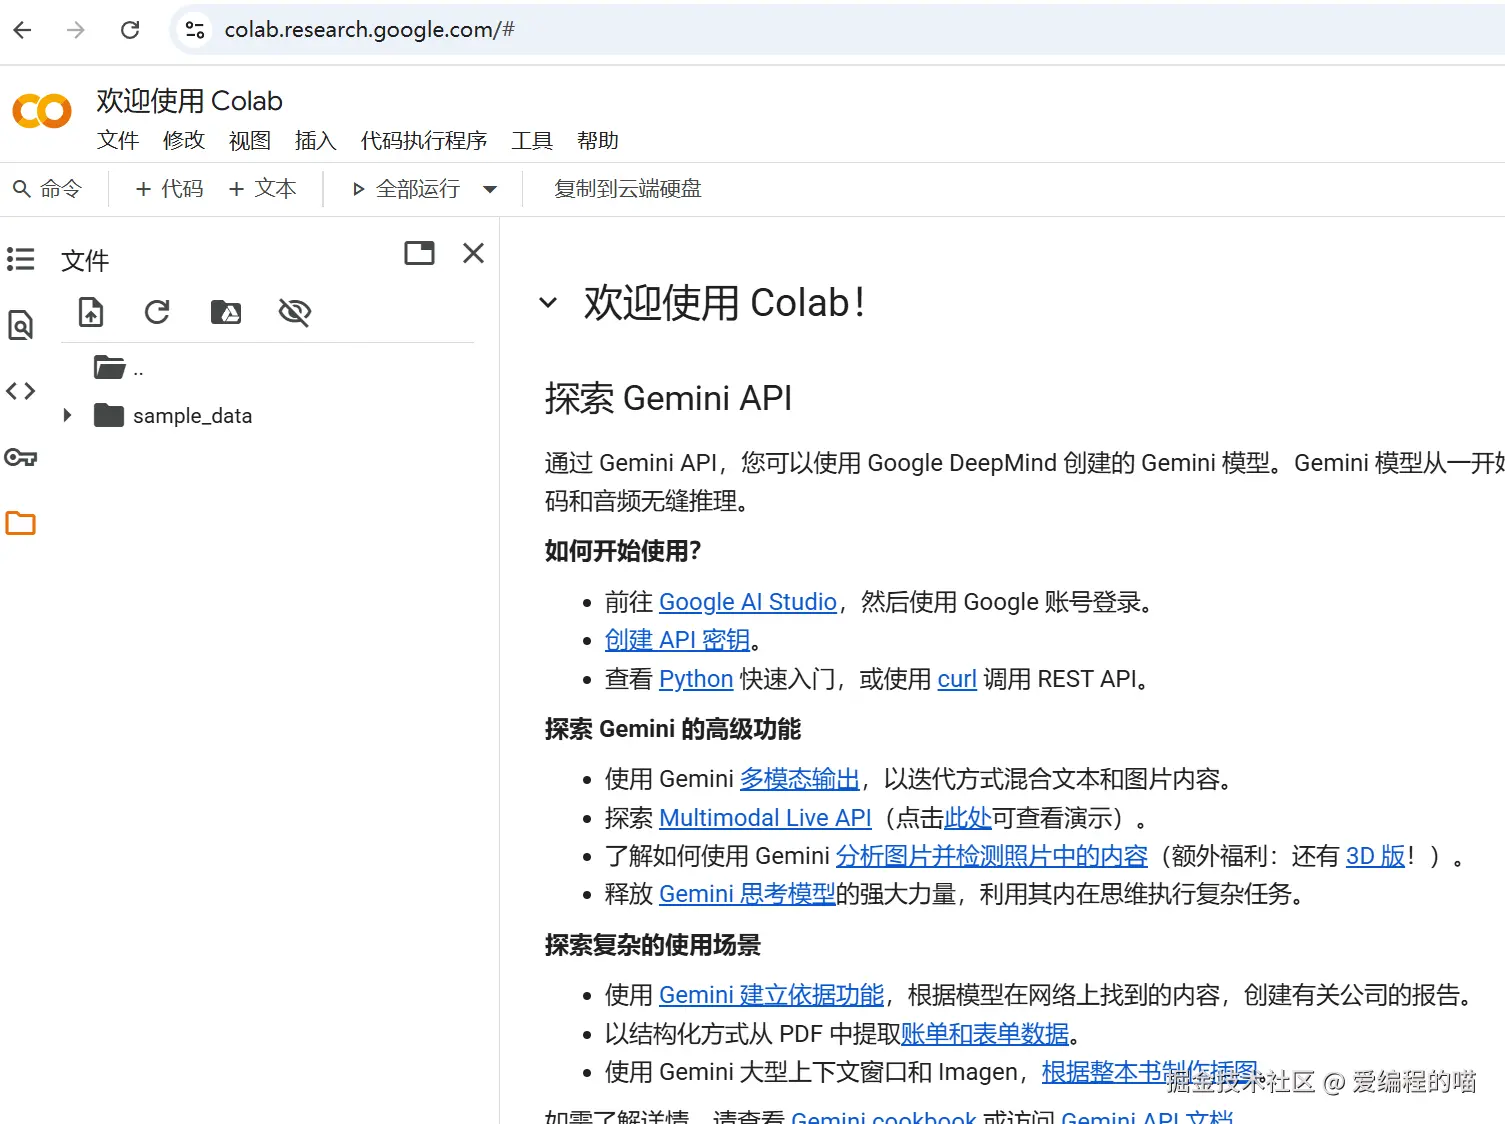1505x1124 pixels.
Task: Close the 文件 panel
Action: click(474, 253)
